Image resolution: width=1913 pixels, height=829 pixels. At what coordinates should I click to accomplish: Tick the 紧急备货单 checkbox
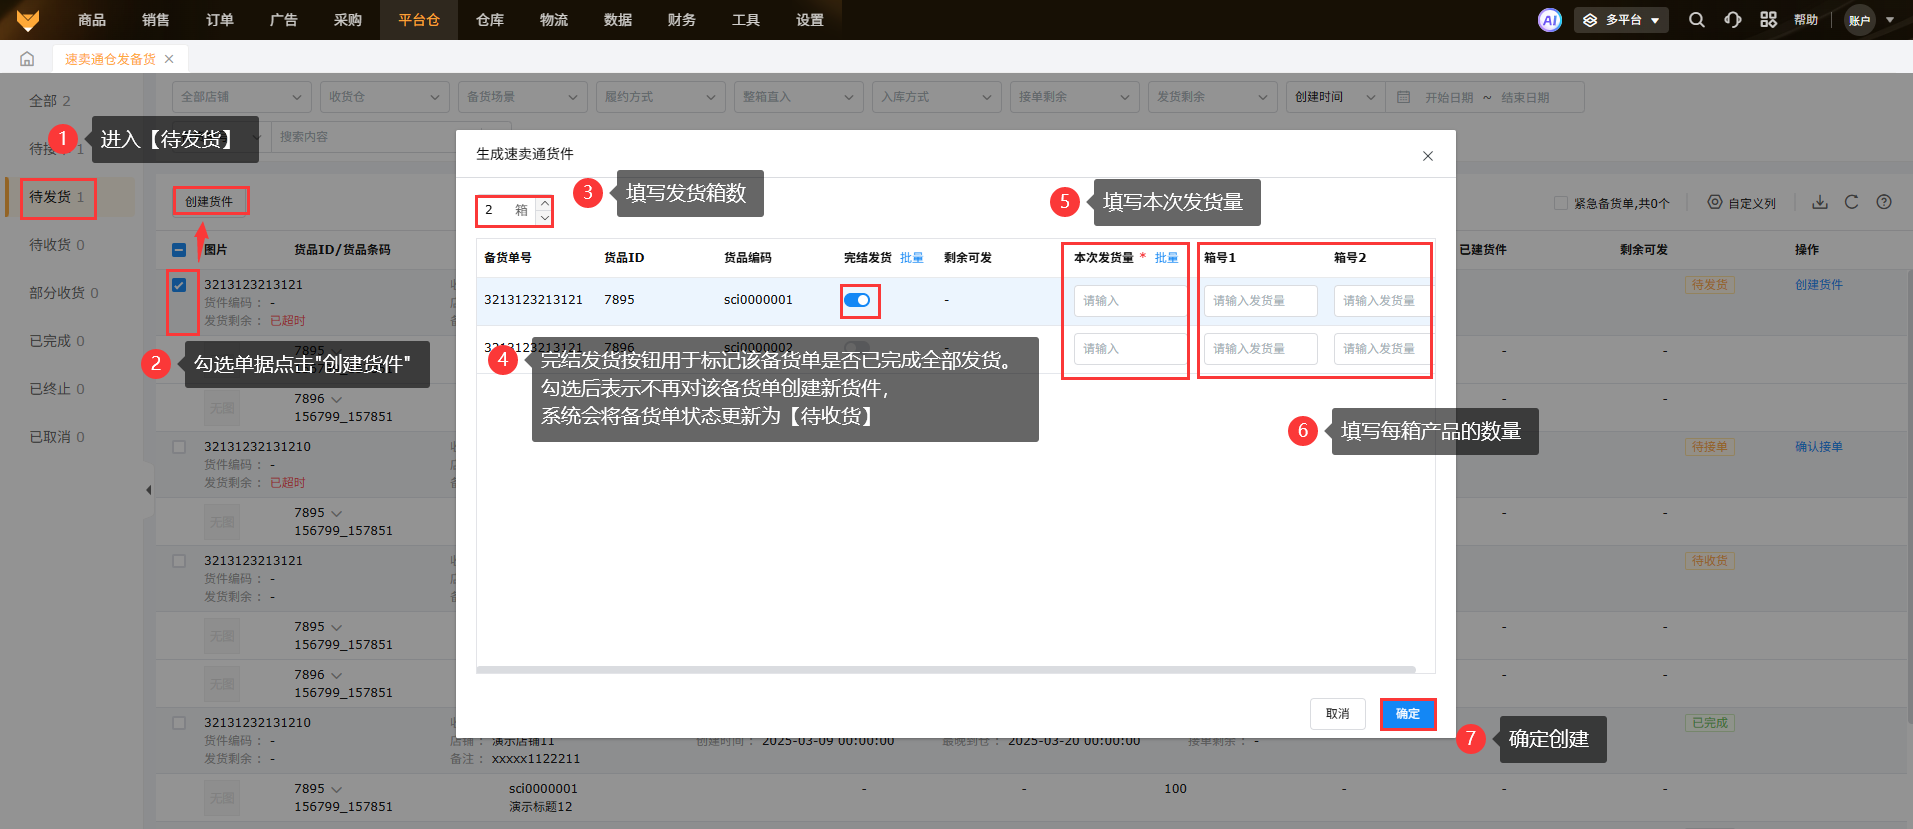click(1560, 203)
